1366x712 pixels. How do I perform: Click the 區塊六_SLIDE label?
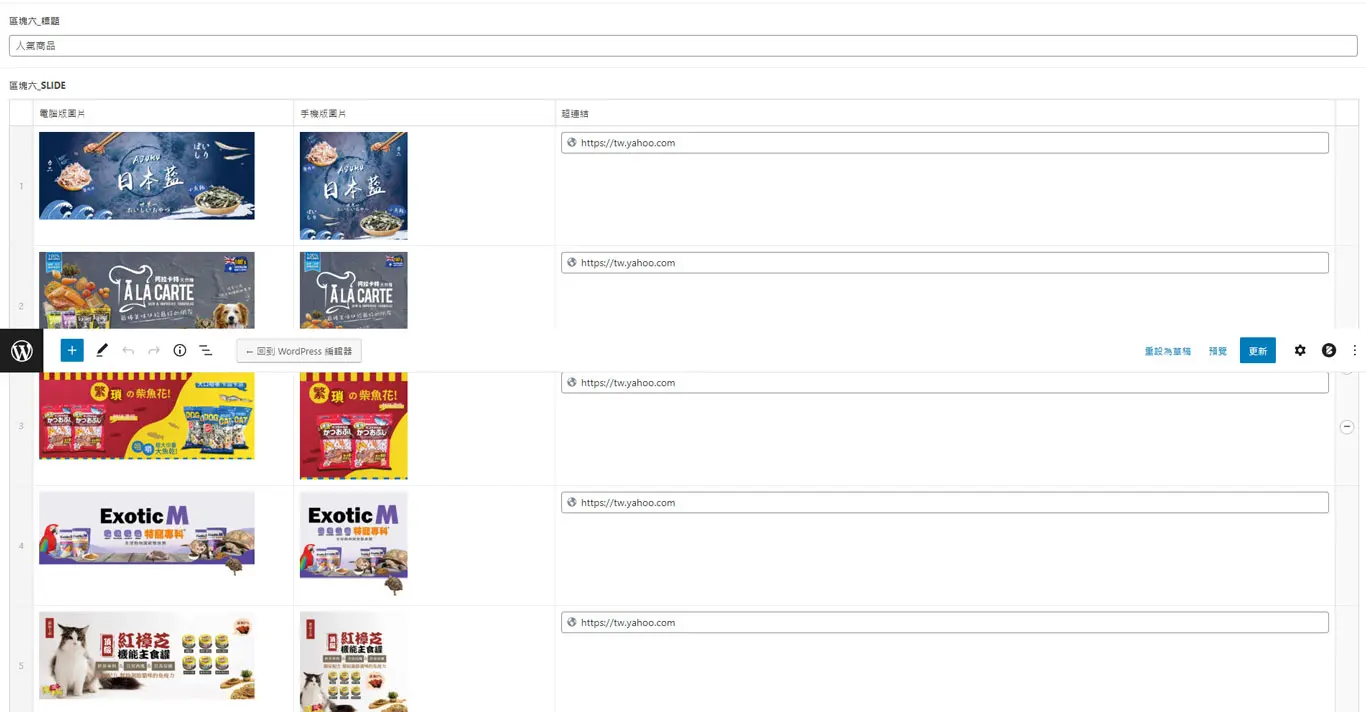(x=38, y=86)
